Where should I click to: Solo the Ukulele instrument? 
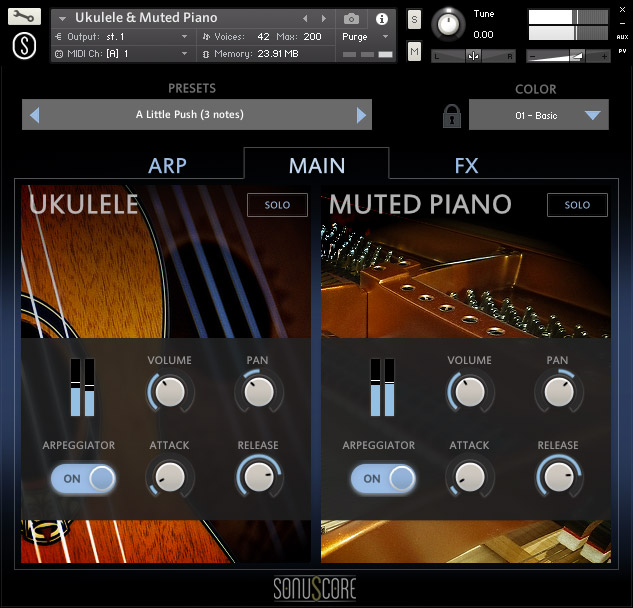pyautogui.click(x=277, y=205)
